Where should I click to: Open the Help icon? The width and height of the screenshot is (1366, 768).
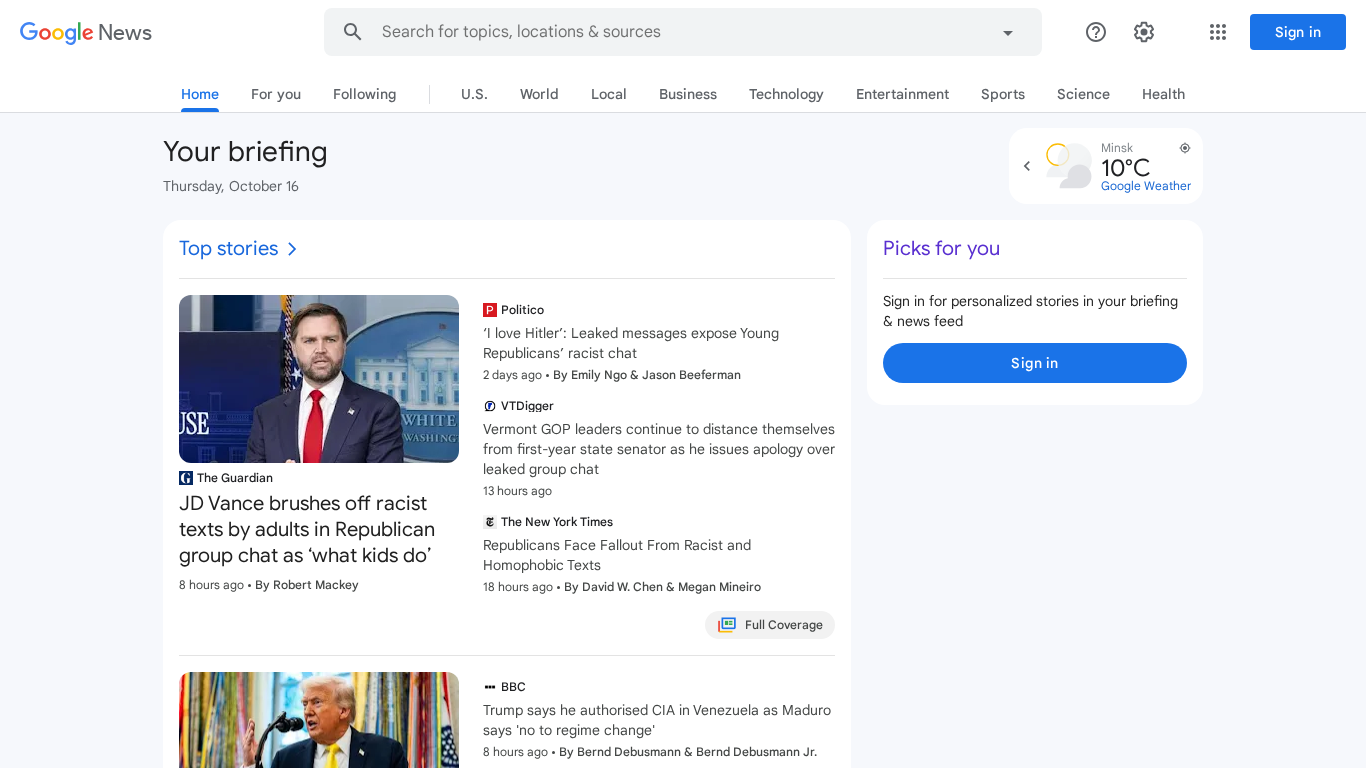point(1096,32)
